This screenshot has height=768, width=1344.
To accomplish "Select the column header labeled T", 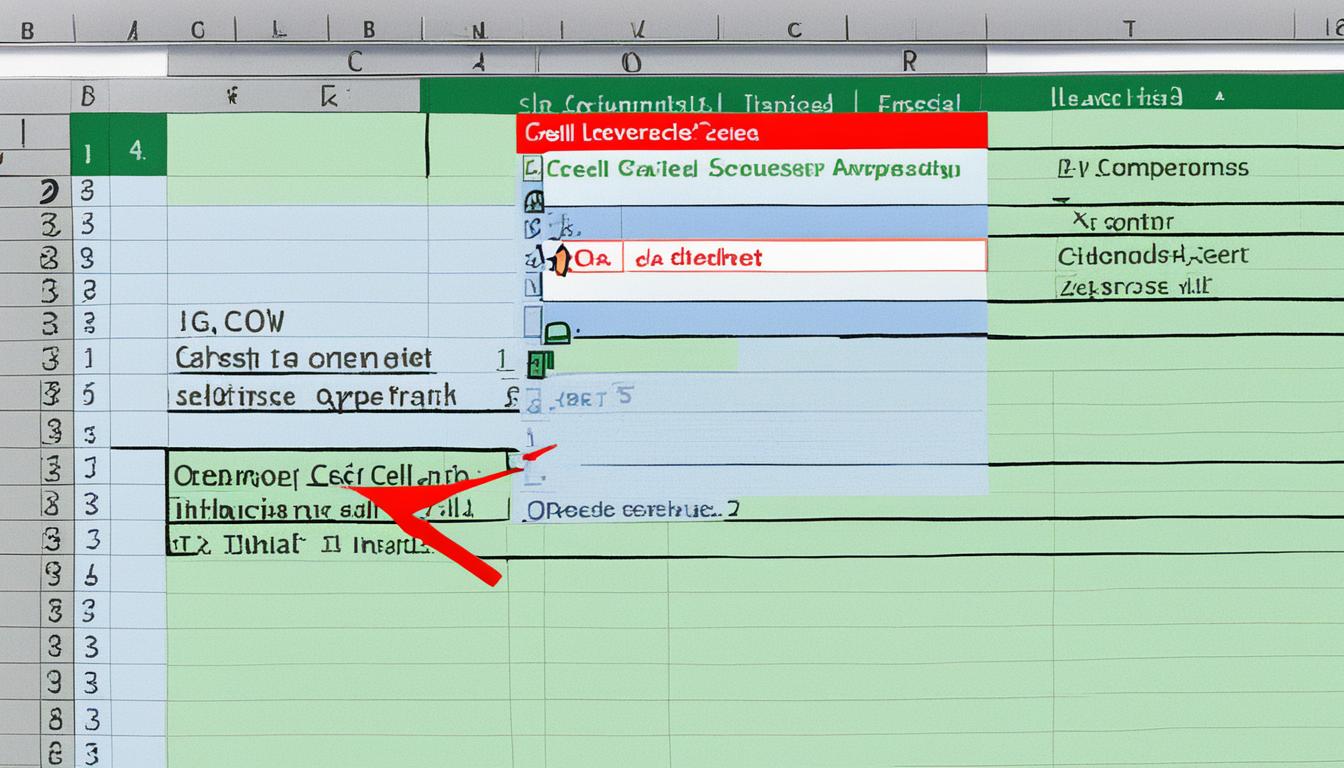I will coord(1129,29).
